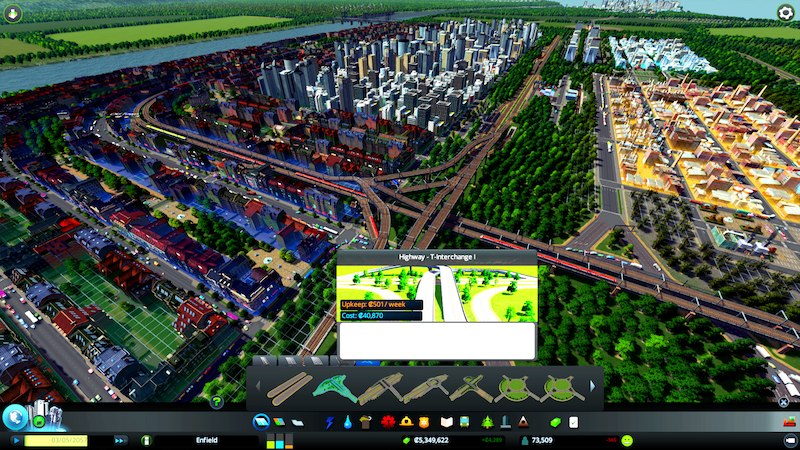This screenshot has width=800, height=450.
Task: Open the Roads build menu icon
Action: [x=262, y=422]
